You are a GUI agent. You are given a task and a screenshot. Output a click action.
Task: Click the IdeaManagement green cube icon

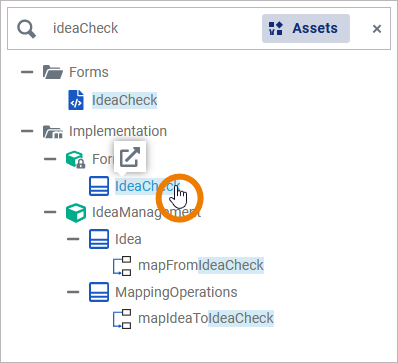pyautogui.click(x=76, y=212)
